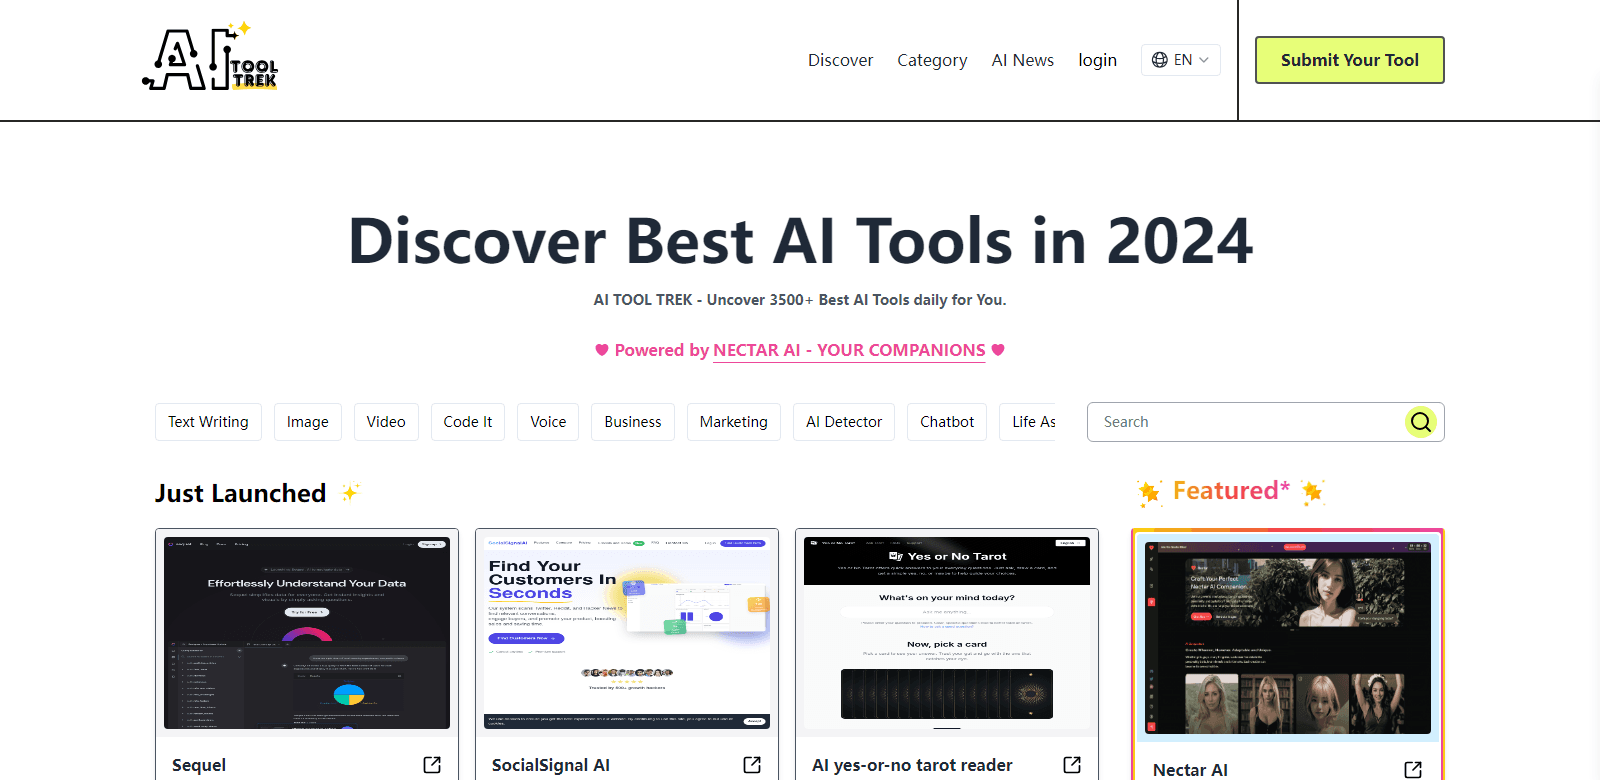The height and width of the screenshot is (780, 1600).
Task: Click the SocialSignal AI tool title
Action: 551,765
